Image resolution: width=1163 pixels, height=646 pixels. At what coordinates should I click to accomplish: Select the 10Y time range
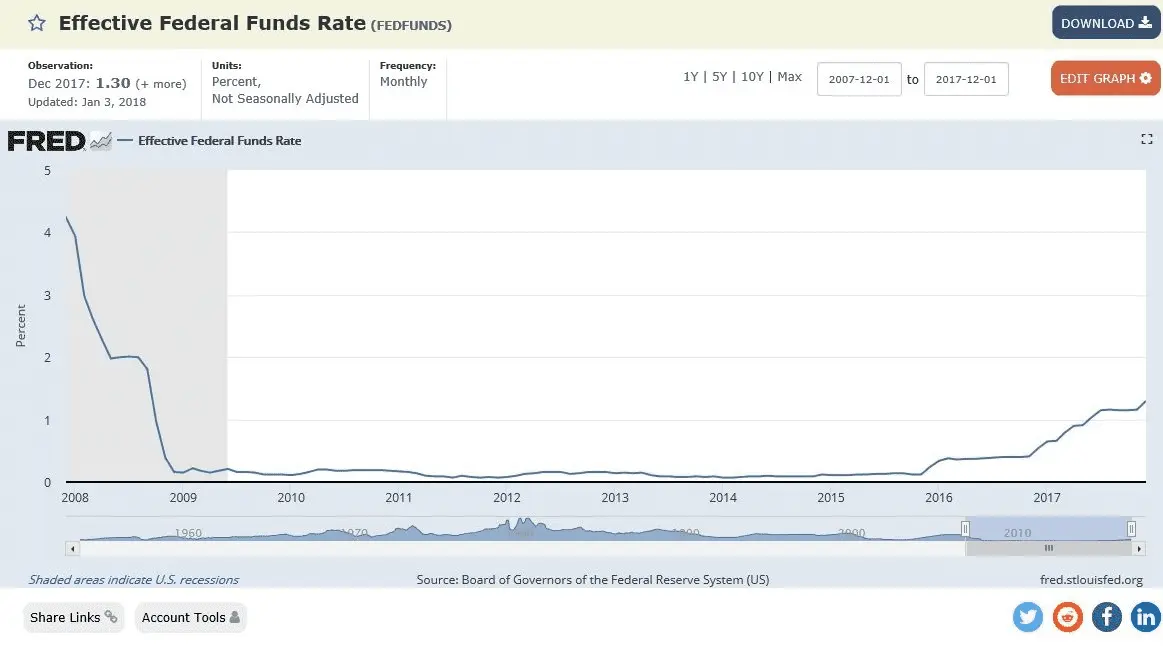click(752, 77)
